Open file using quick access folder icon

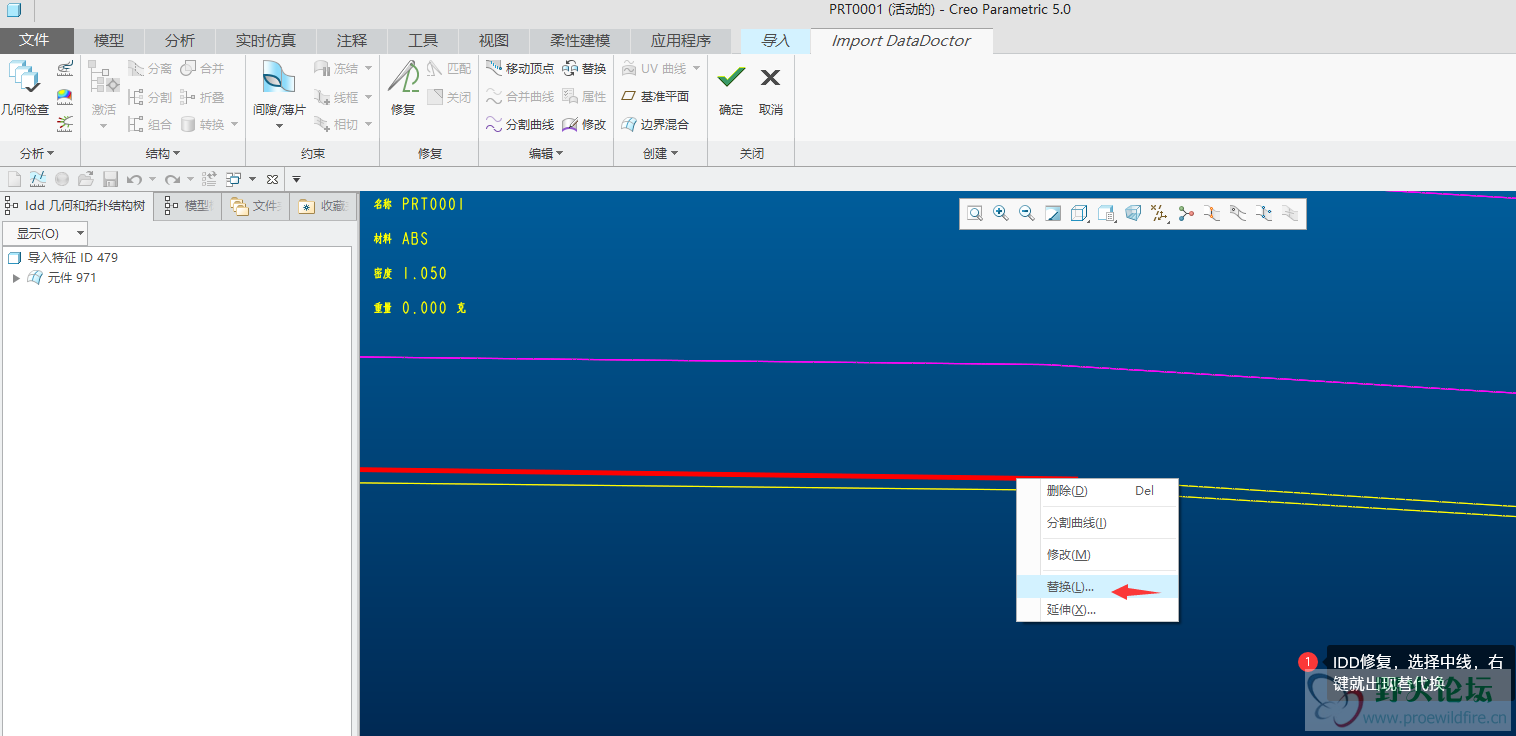pyautogui.click(x=86, y=179)
